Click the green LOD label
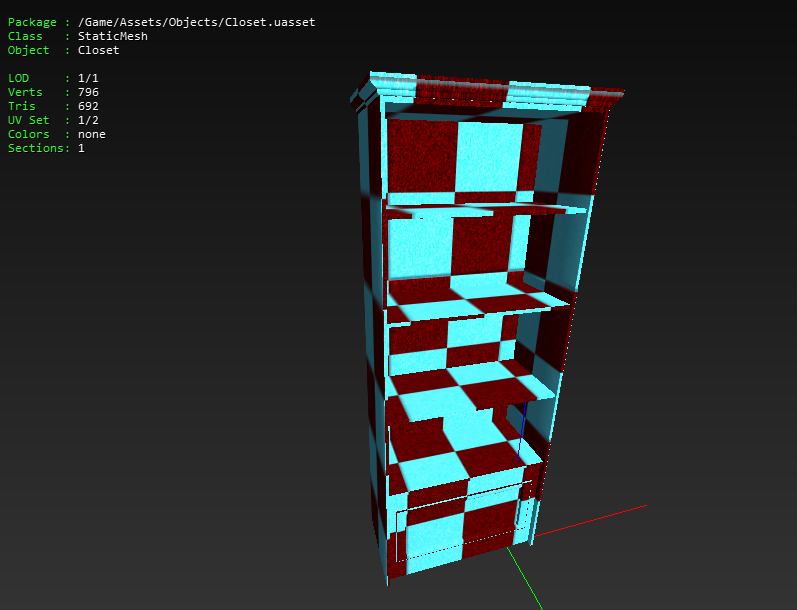The width and height of the screenshot is (797, 610). [18, 78]
